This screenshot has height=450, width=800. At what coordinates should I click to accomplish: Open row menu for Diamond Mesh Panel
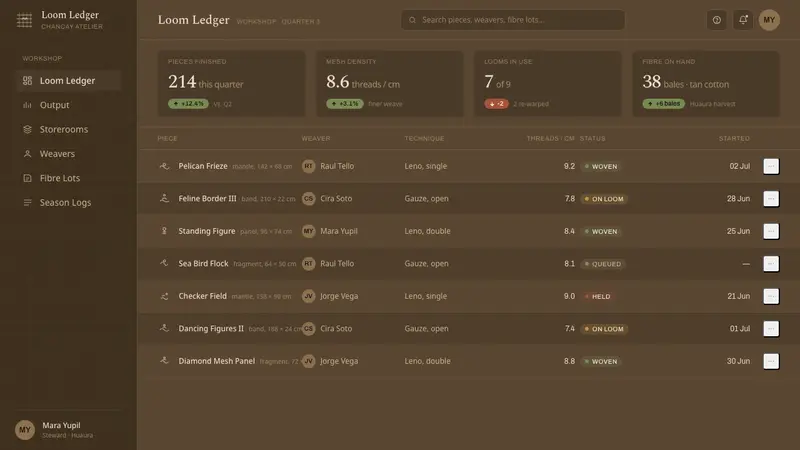pyautogui.click(x=771, y=361)
